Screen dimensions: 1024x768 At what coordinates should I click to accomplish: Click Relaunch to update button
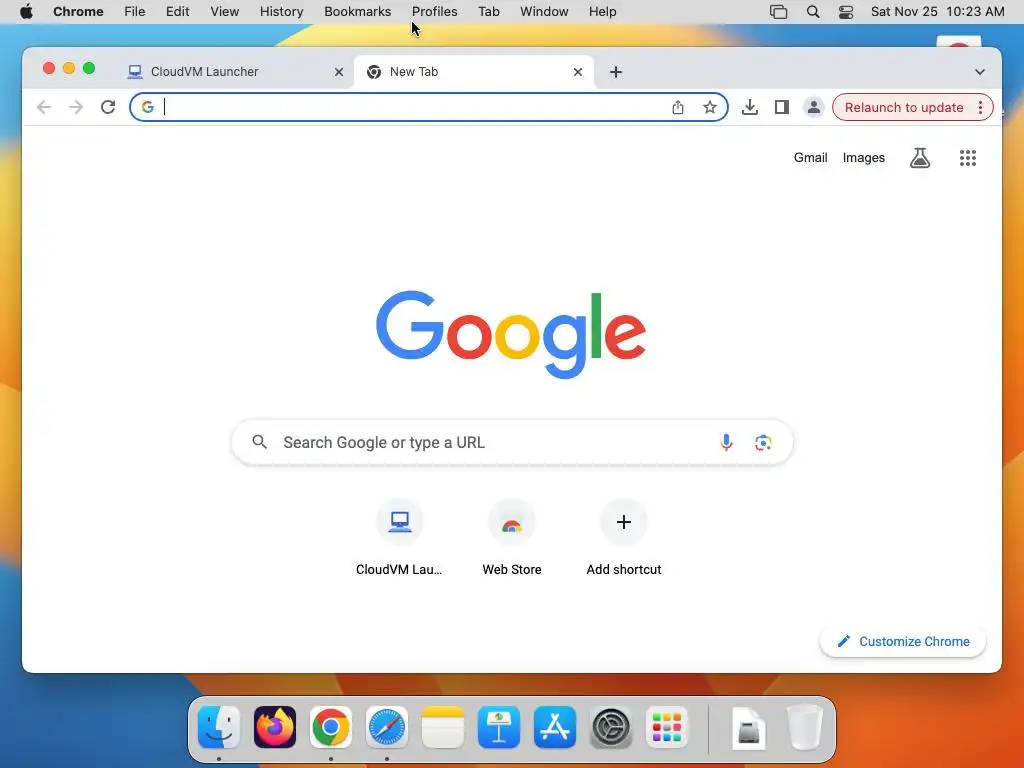904,107
